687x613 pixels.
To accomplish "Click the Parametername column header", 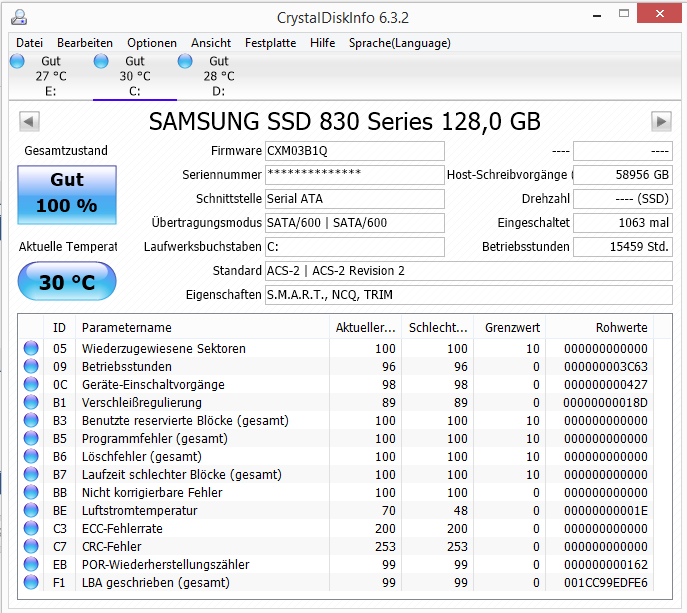I will [202, 328].
